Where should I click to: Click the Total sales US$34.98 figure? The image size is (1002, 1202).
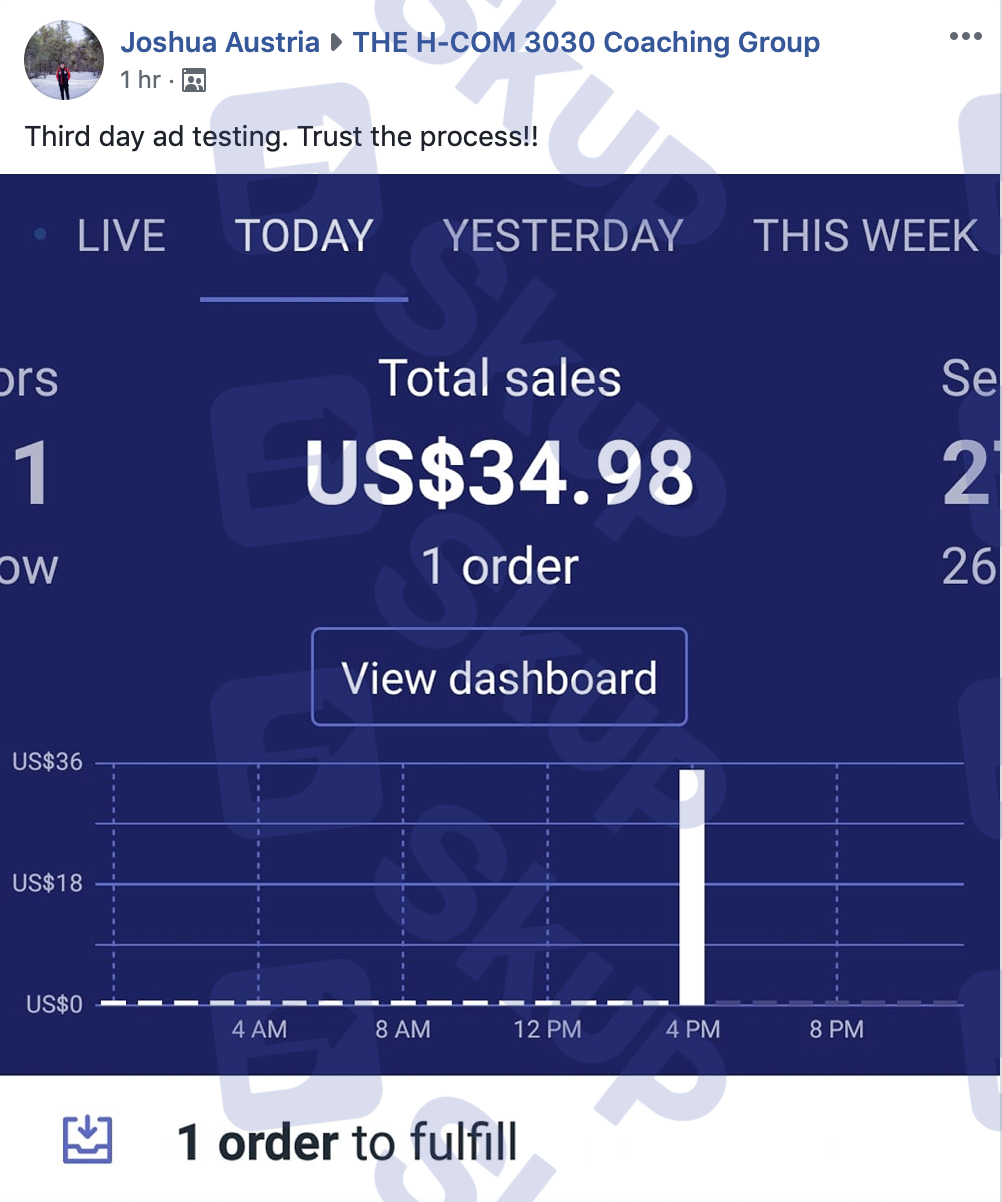click(499, 473)
